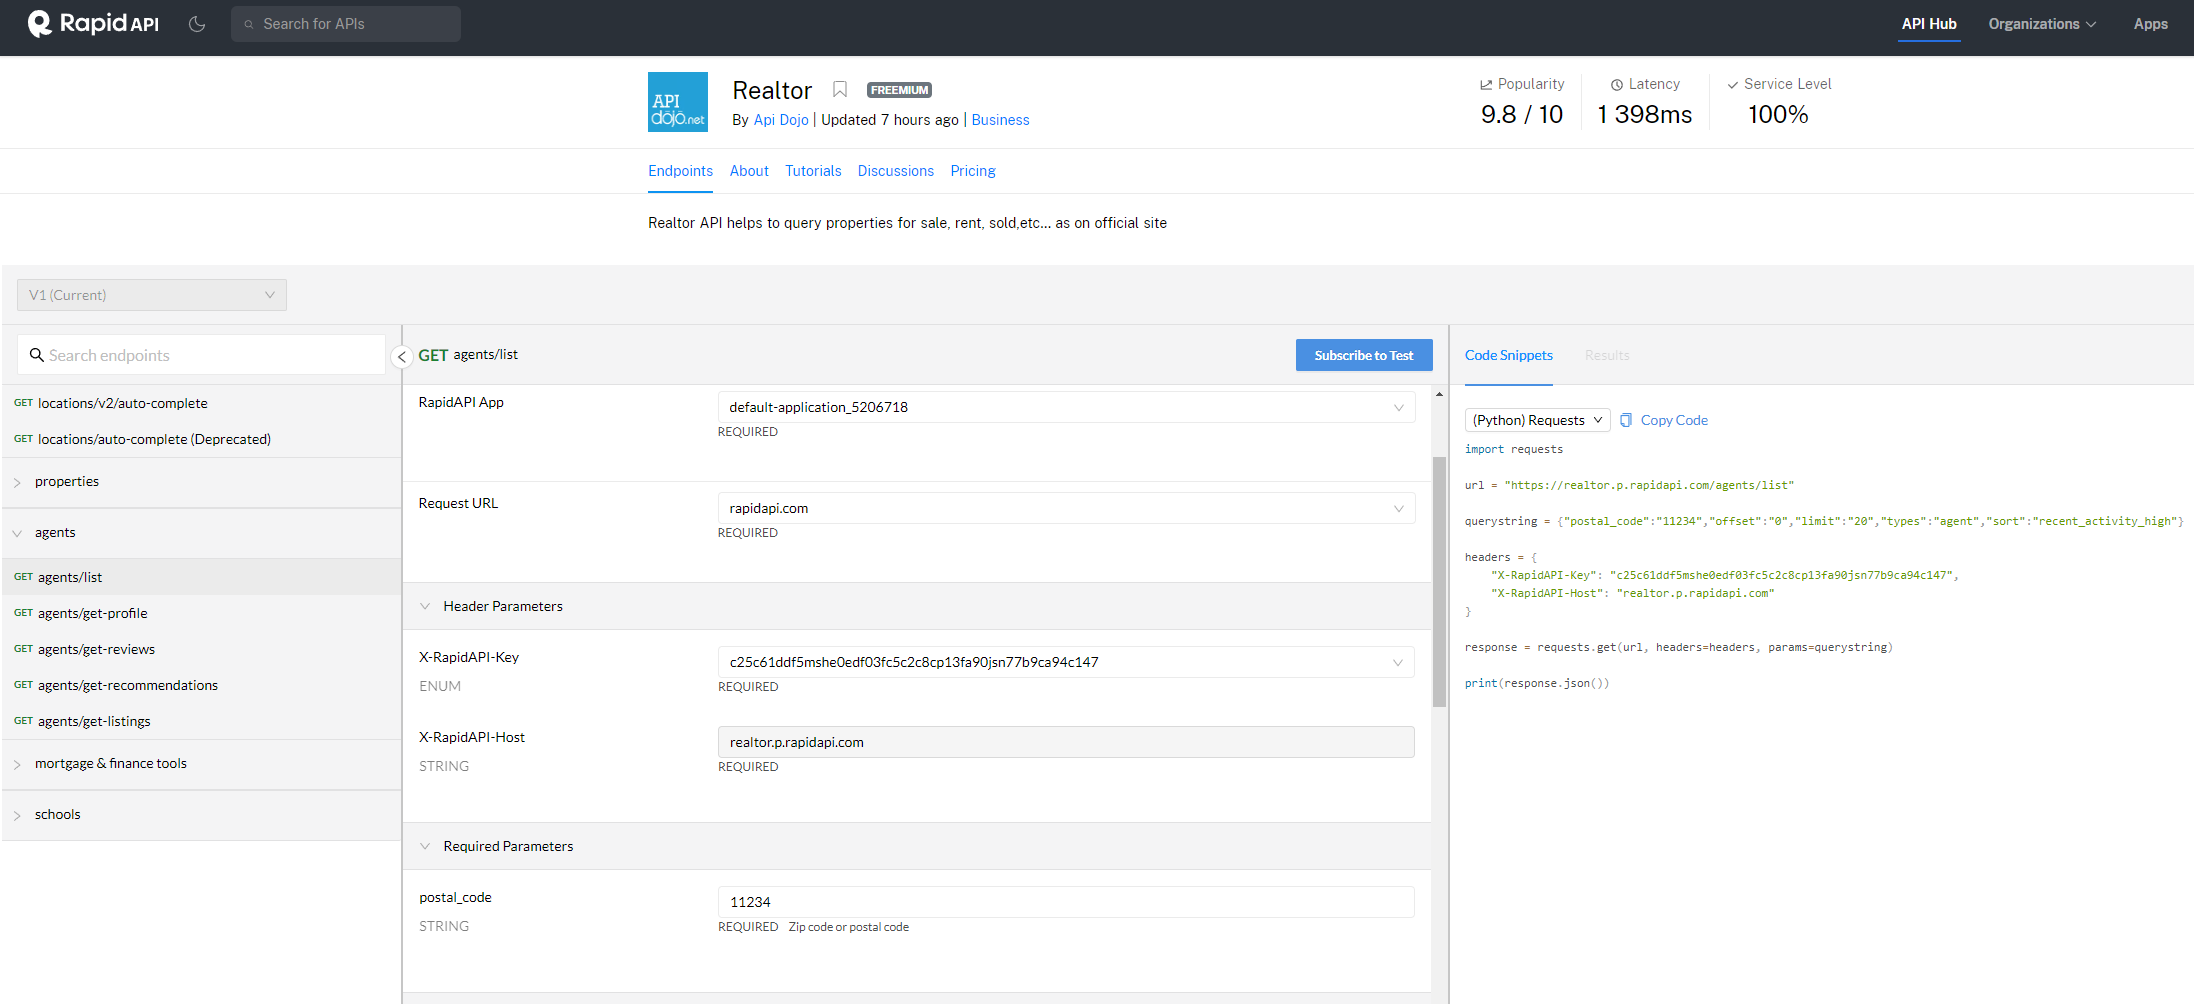Viewport: 2194px width, 1004px height.
Task: Click the 100% service level value
Action: tap(1778, 115)
